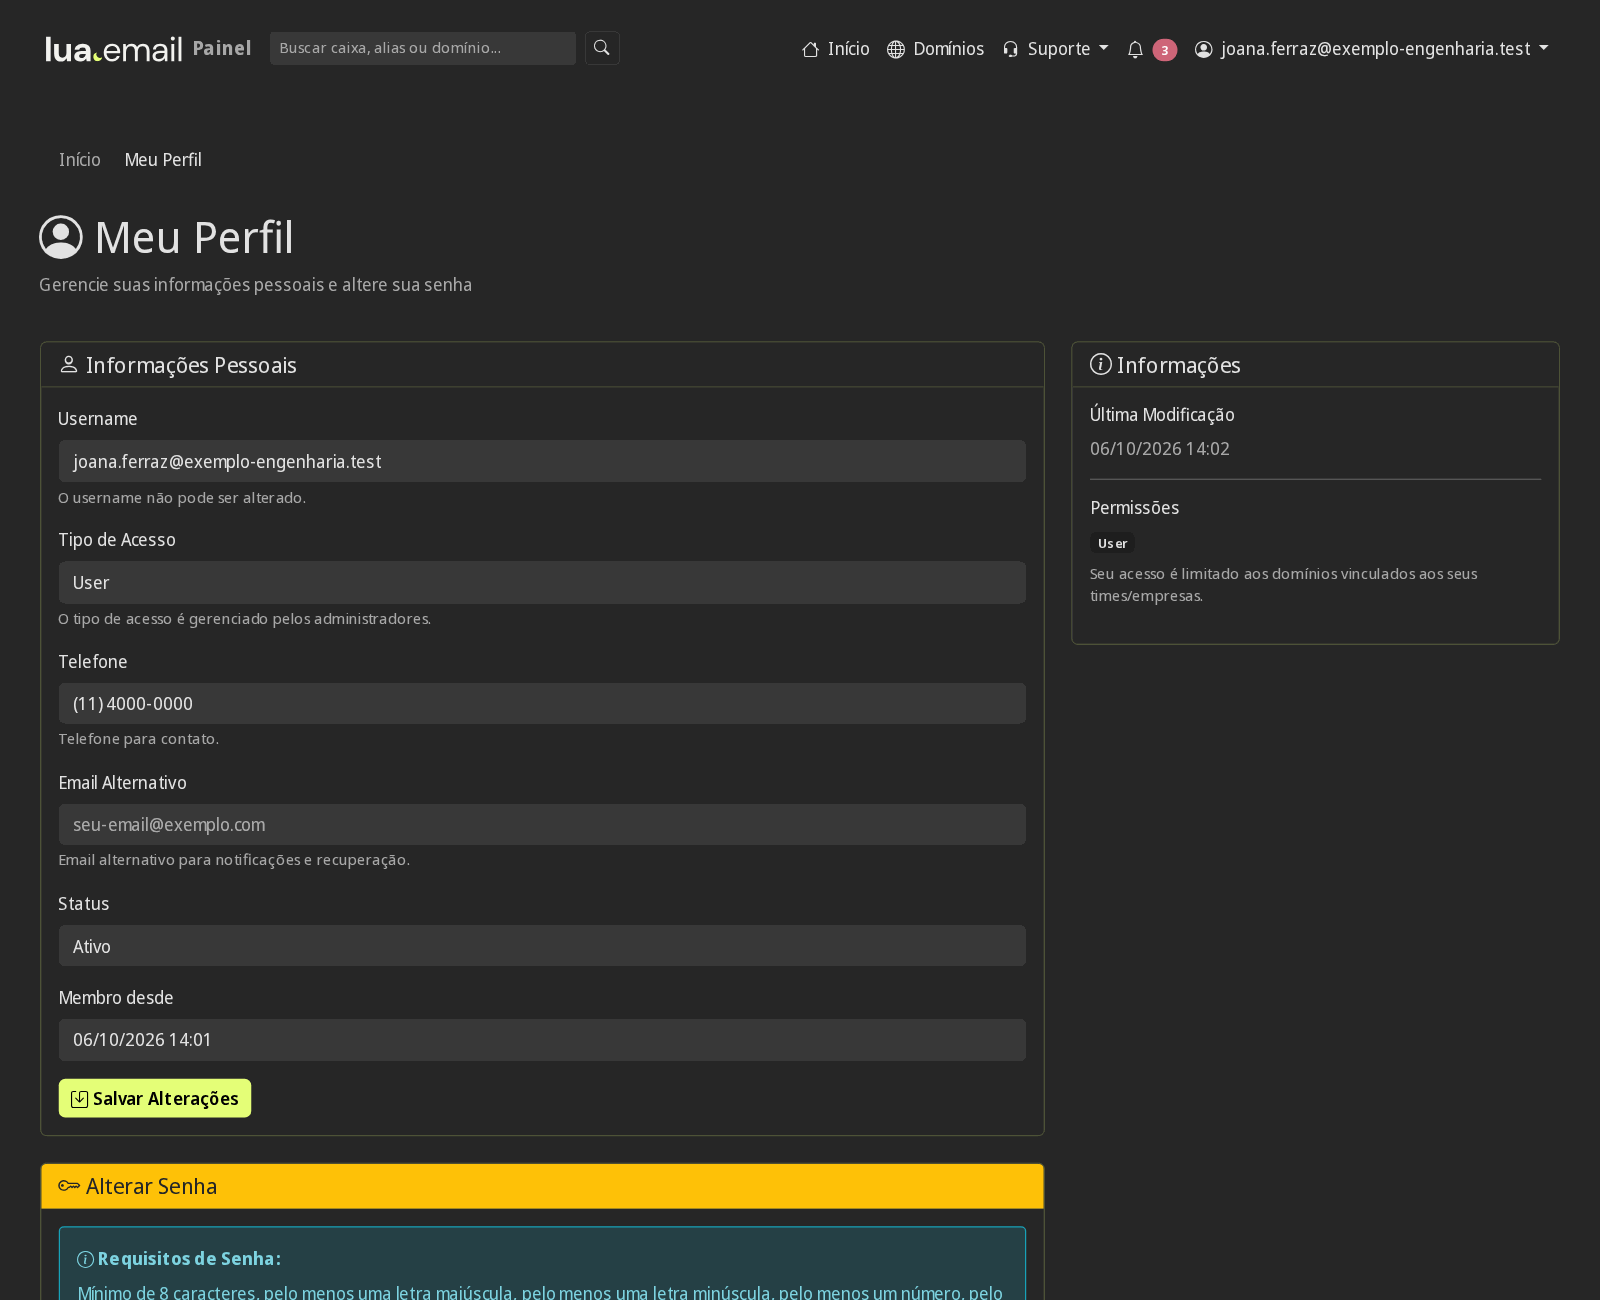Click the red notification badge showing 3
1600x1300 pixels.
tap(1164, 50)
